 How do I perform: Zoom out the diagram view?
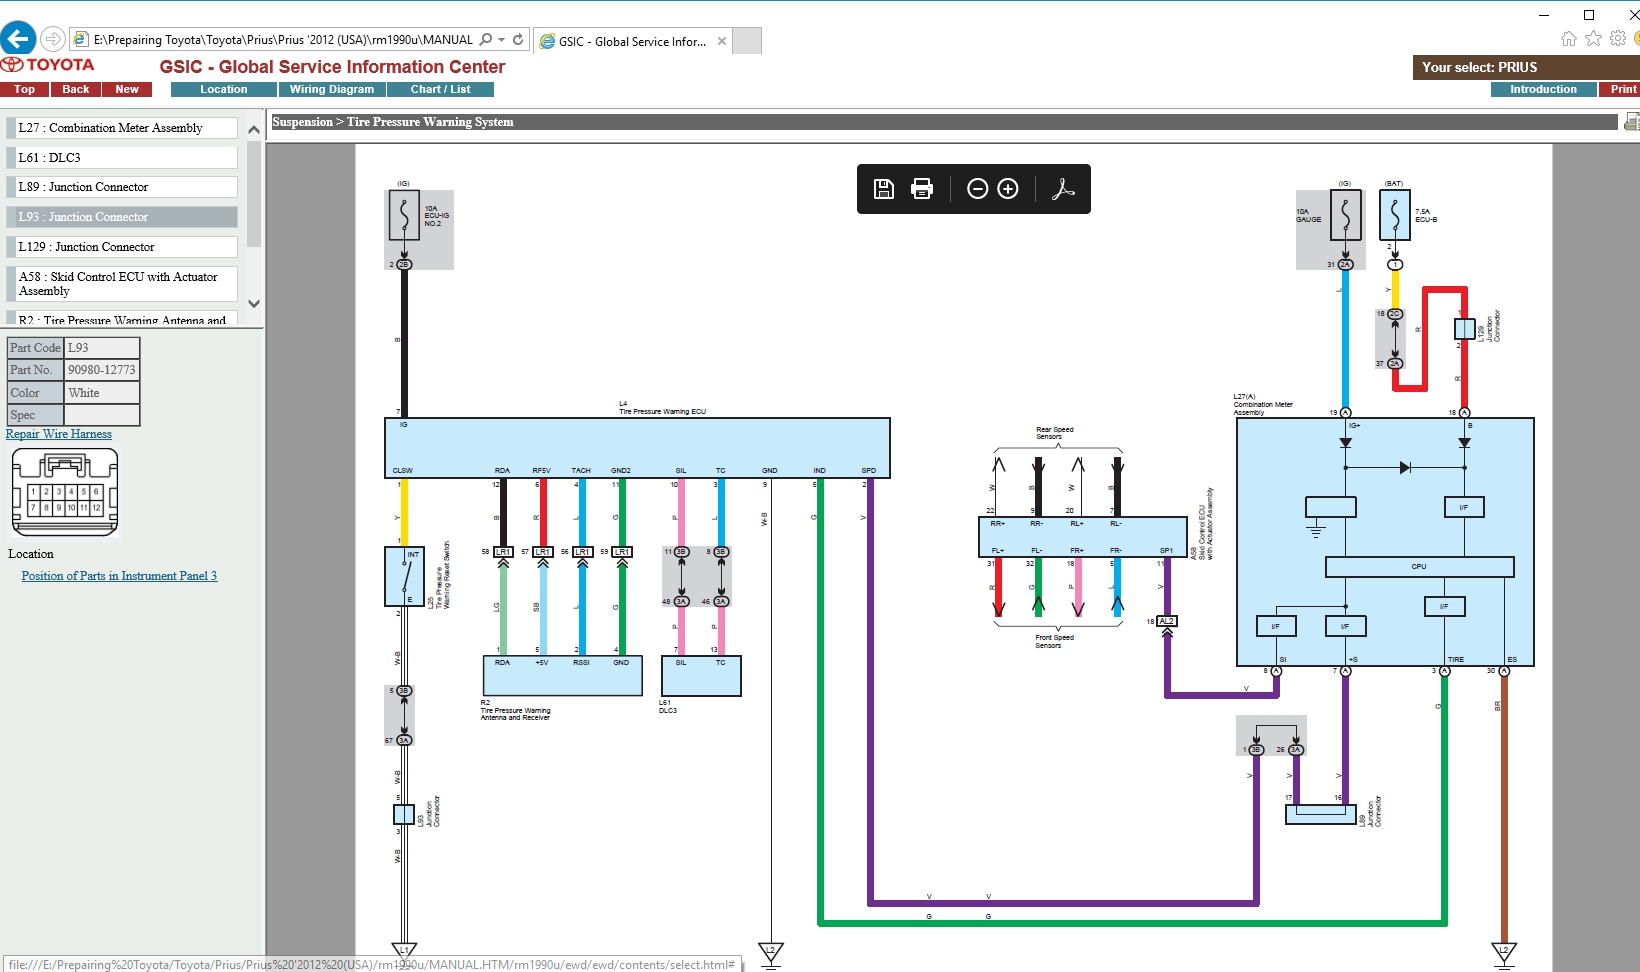[978, 189]
